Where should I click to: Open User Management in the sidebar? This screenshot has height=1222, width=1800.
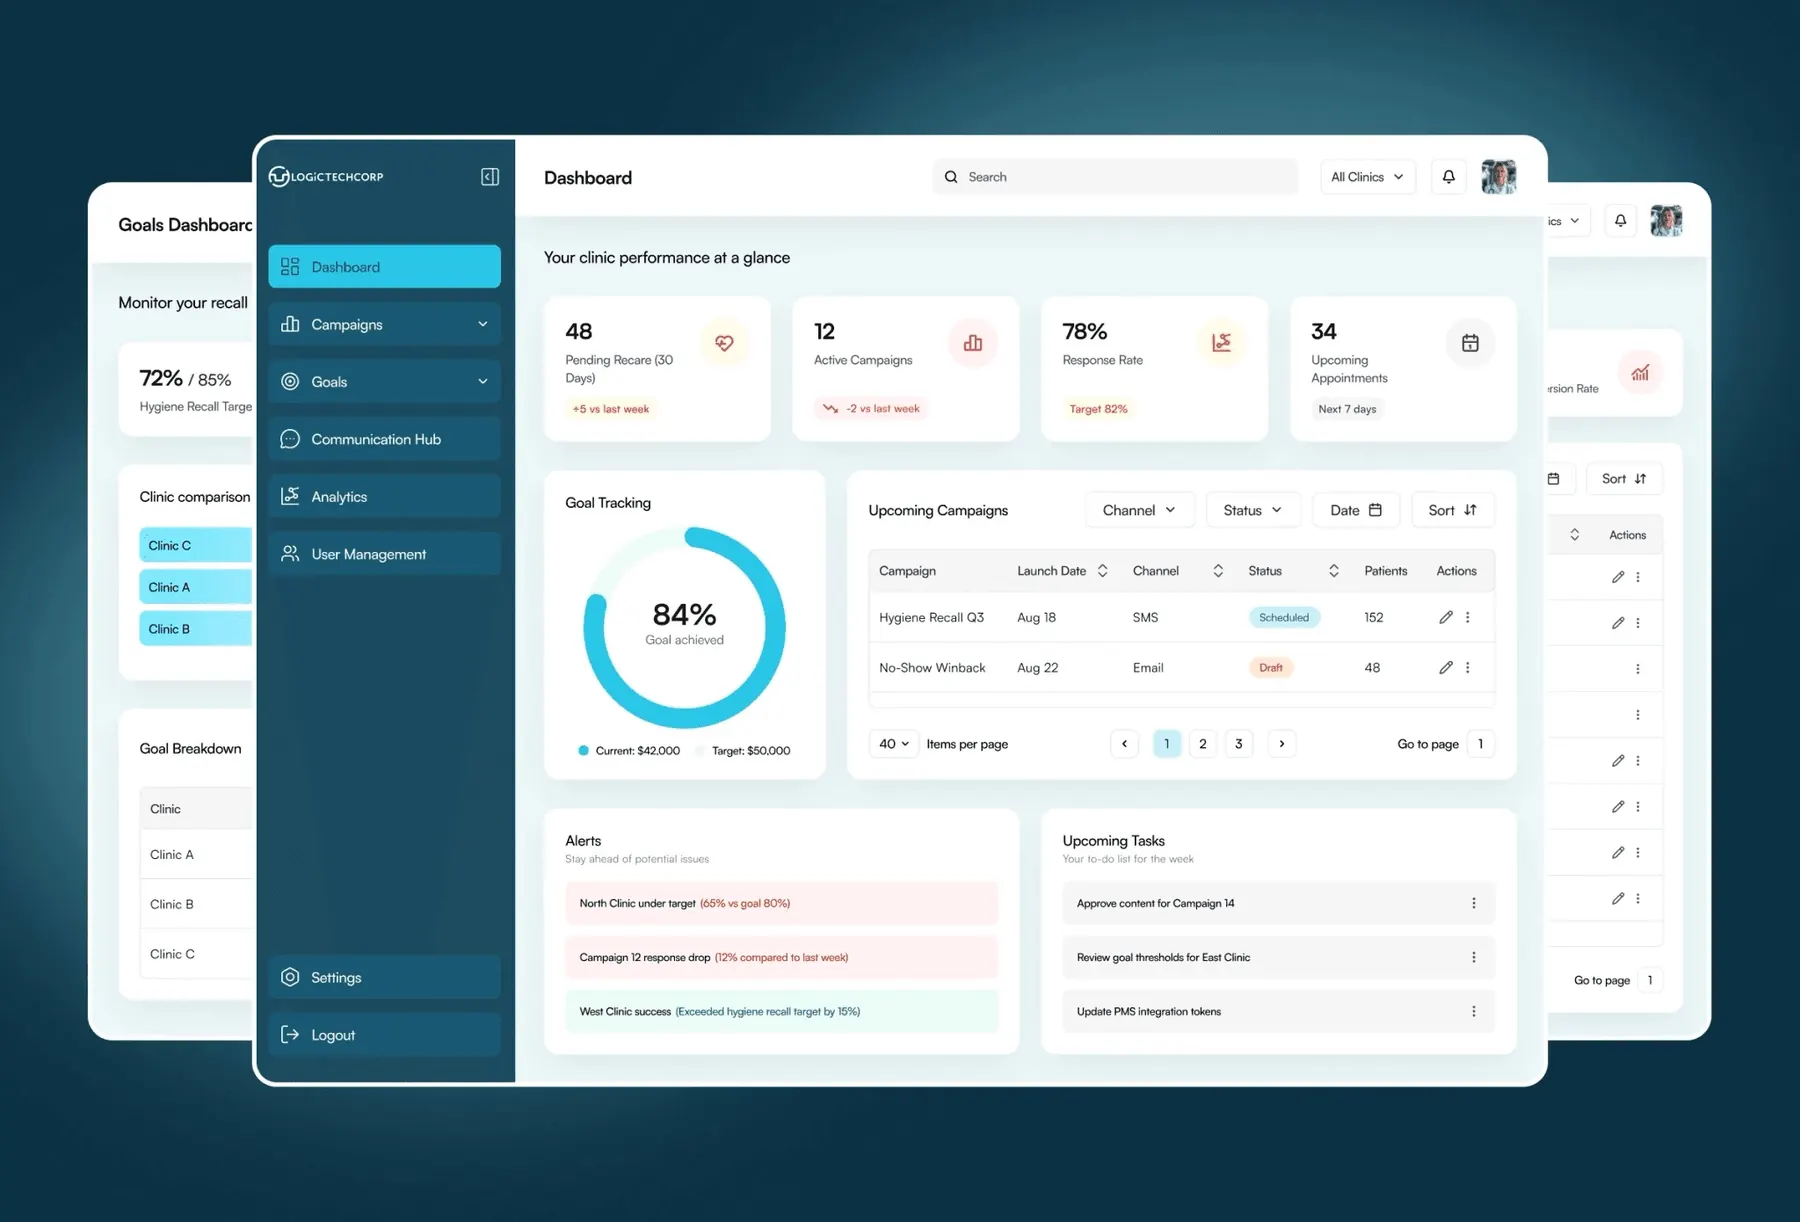384,554
